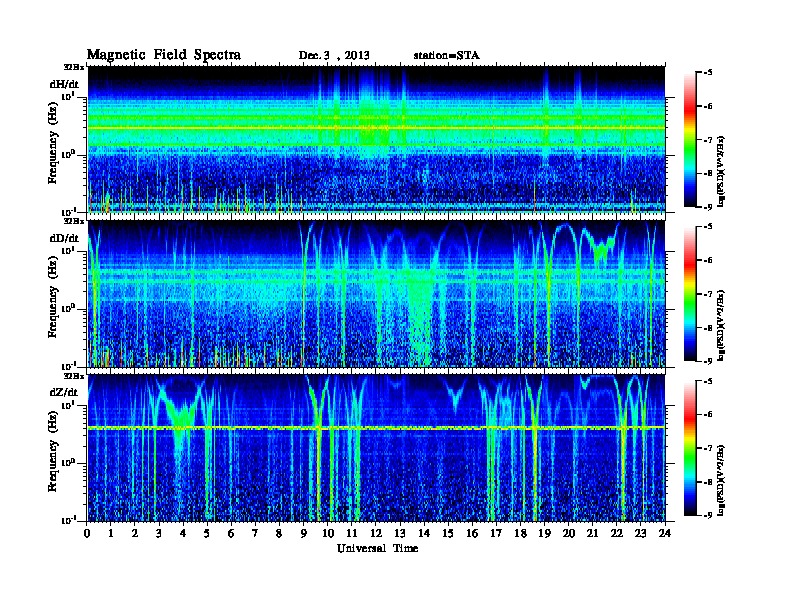Click the '15' hour tick on time axis
The width and height of the screenshot is (792, 612).
pyautogui.click(x=448, y=534)
